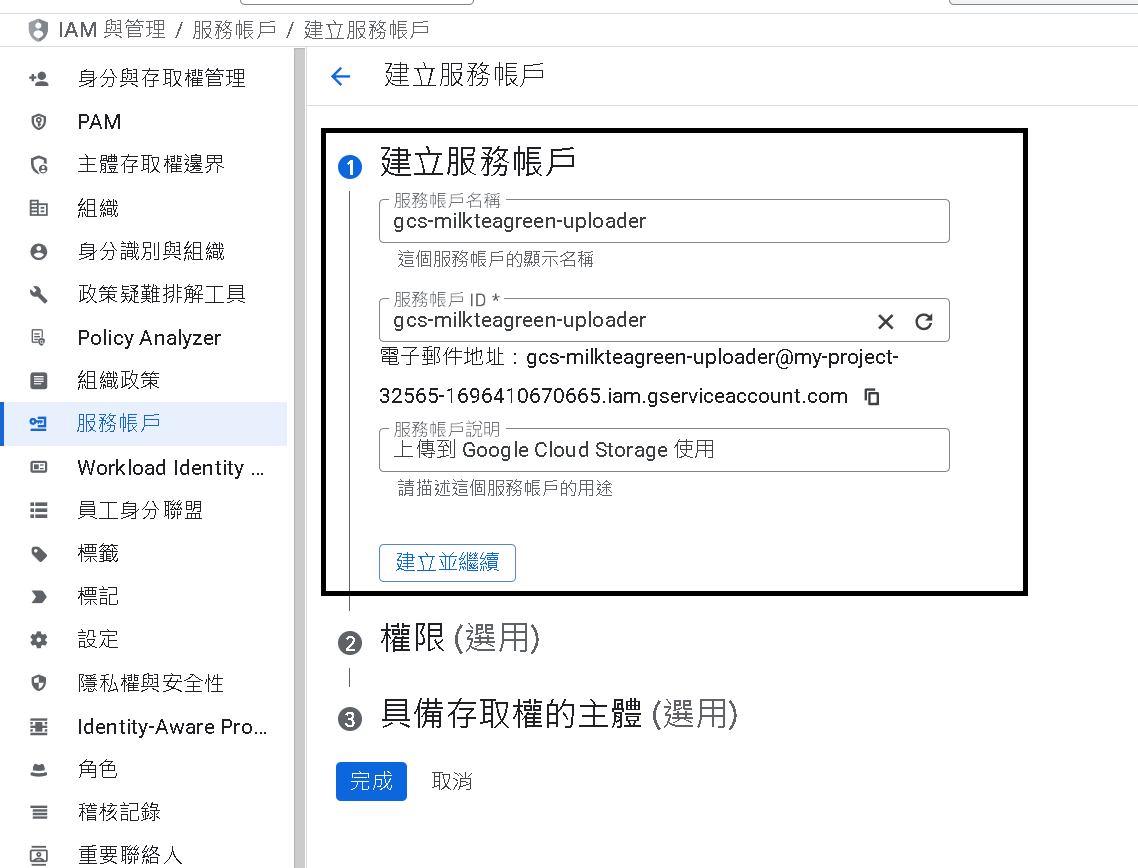Click the 服務帳戶說明 description field

coord(664,450)
